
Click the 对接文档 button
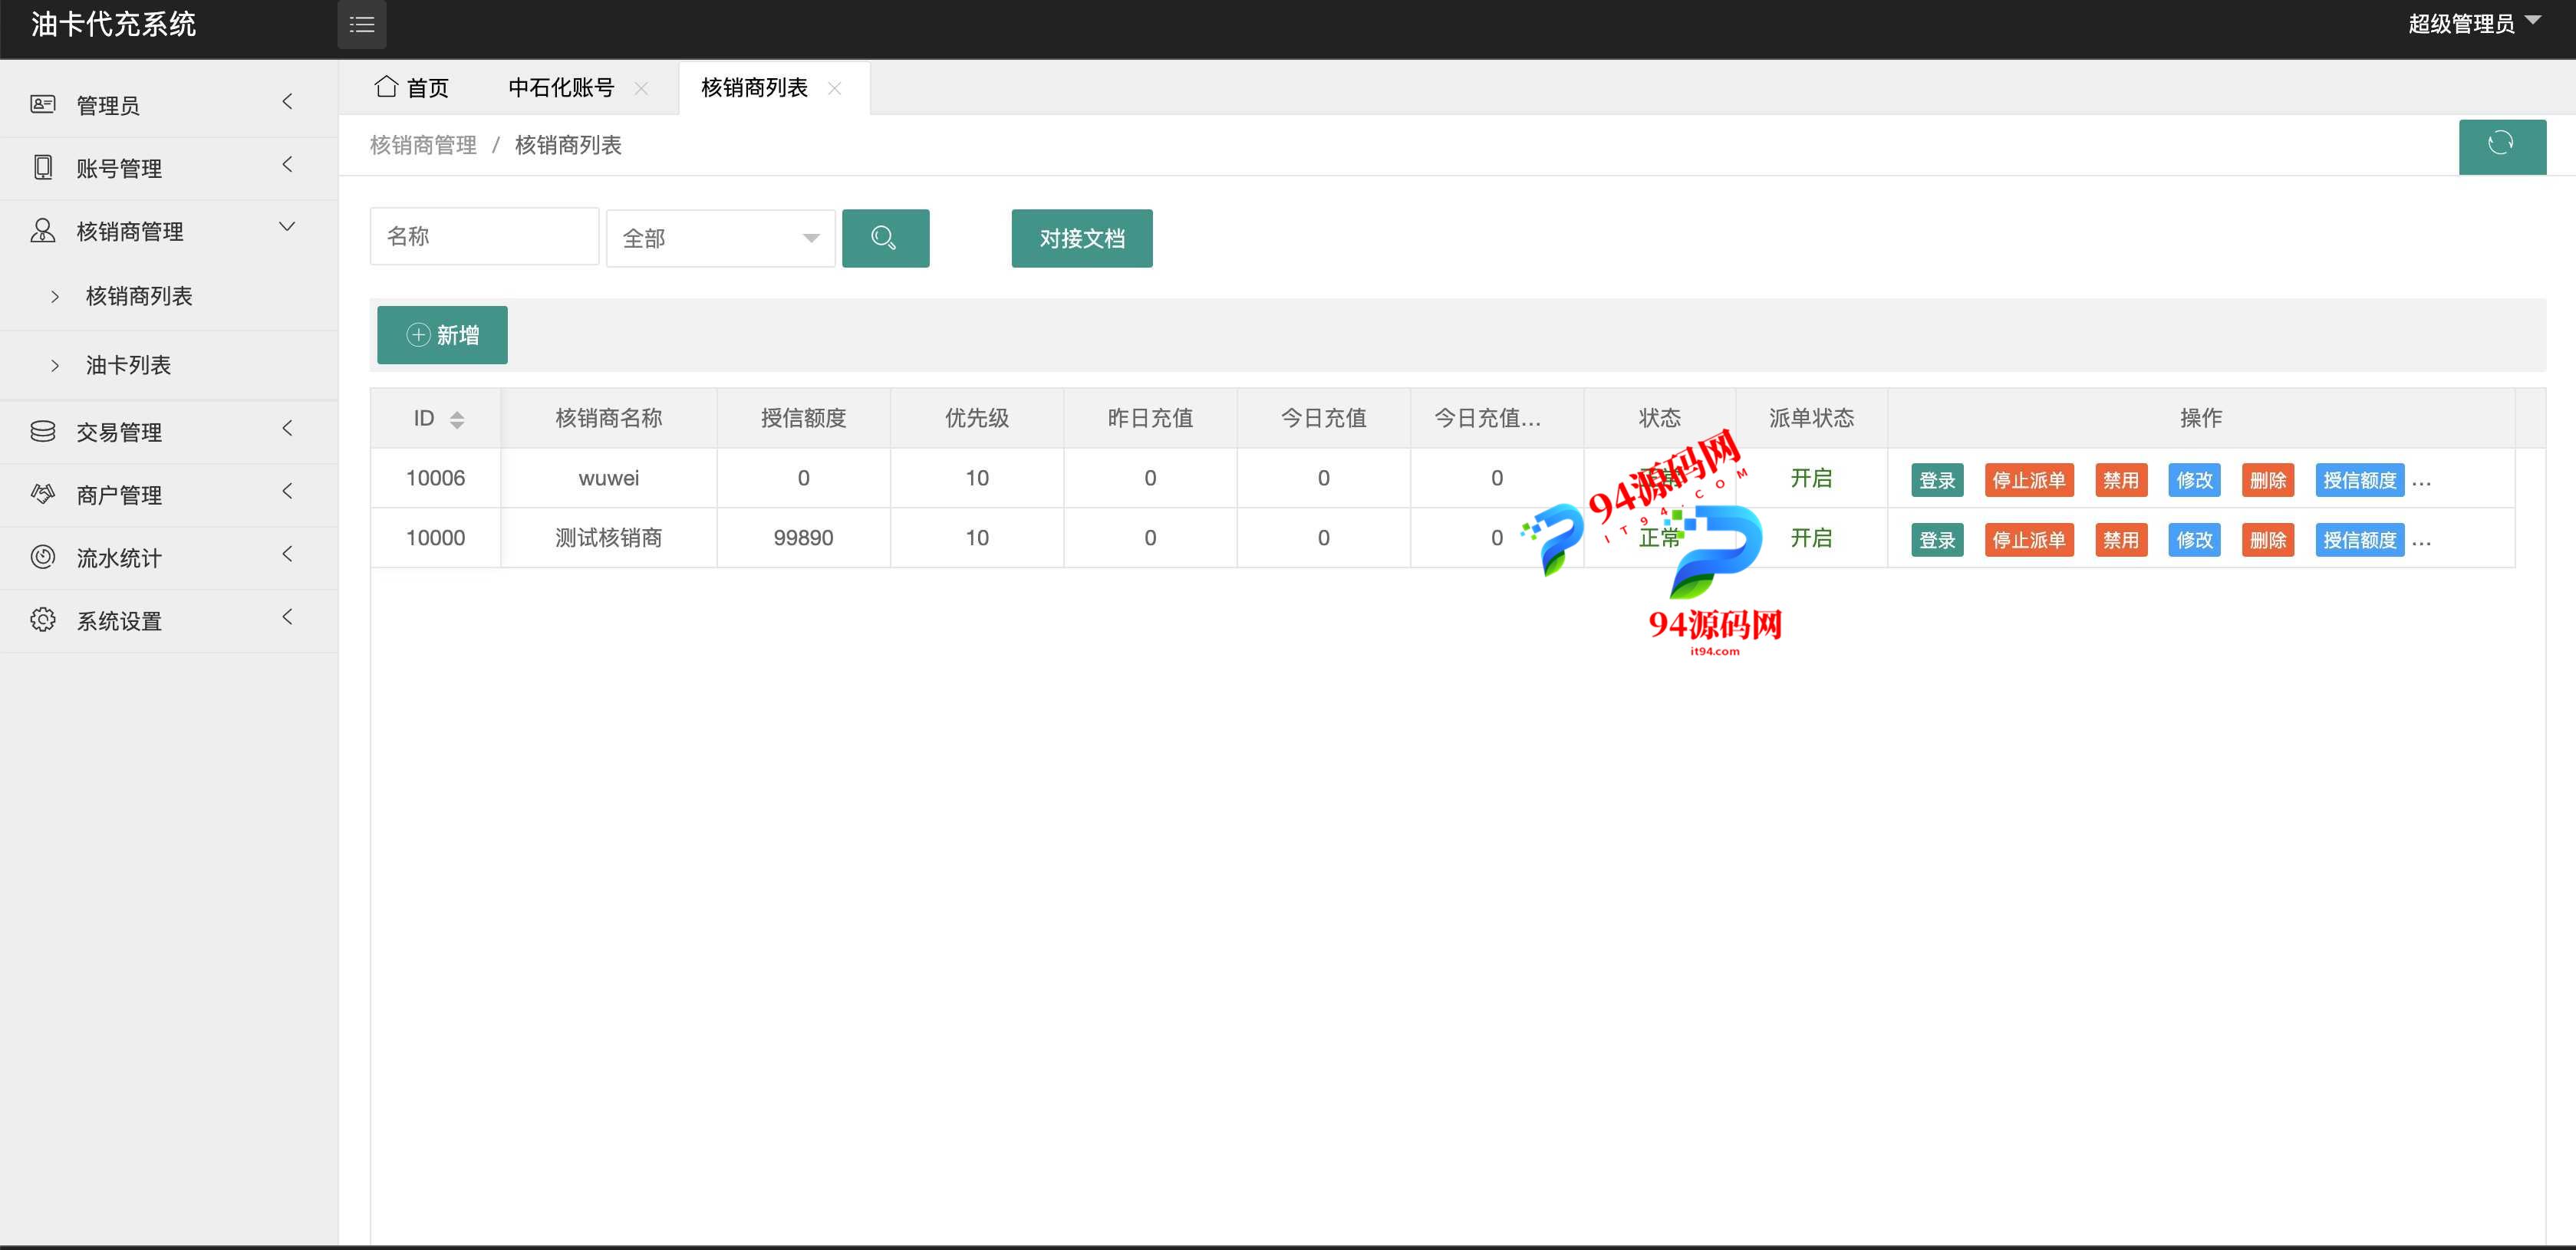tap(1082, 238)
